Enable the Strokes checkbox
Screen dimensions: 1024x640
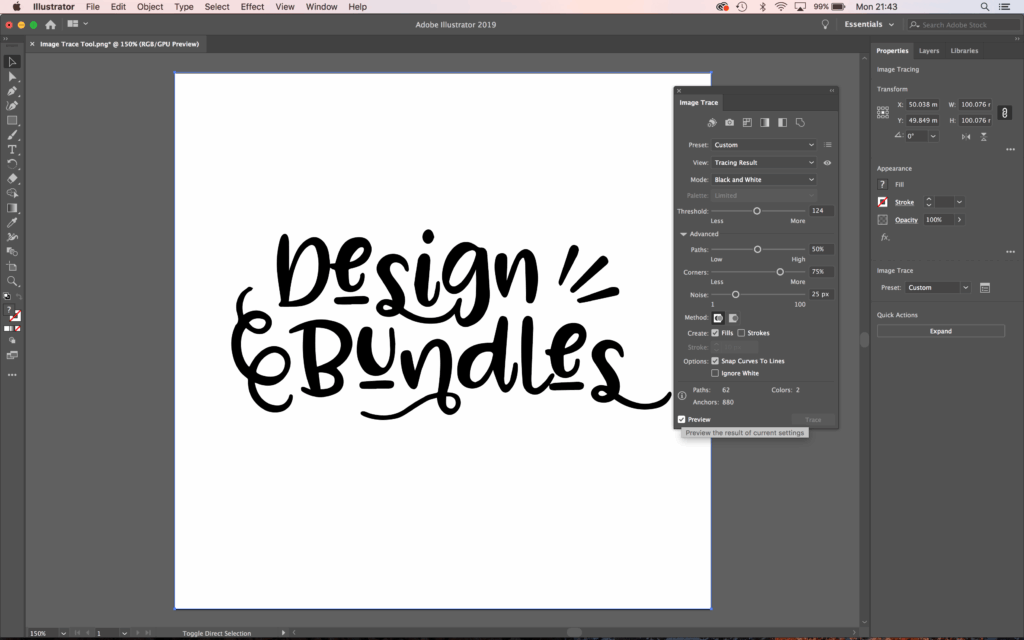click(x=741, y=333)
